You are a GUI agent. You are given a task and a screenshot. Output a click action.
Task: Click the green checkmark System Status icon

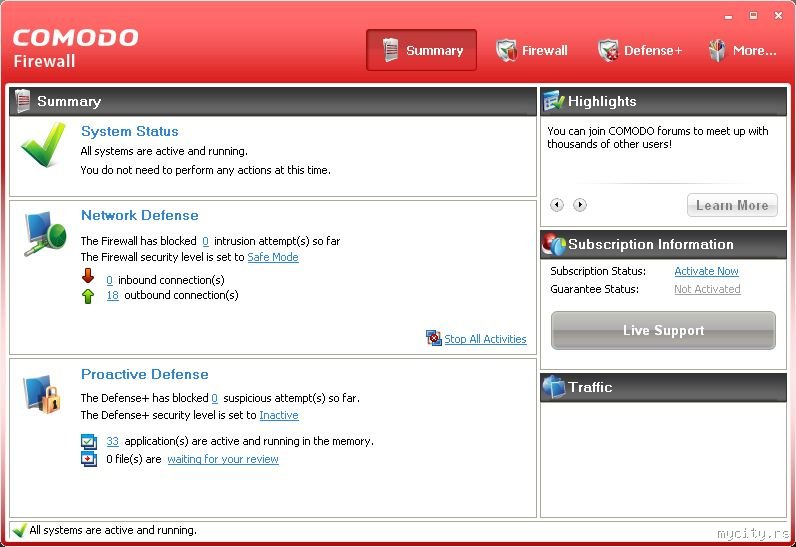click(44, 144)
